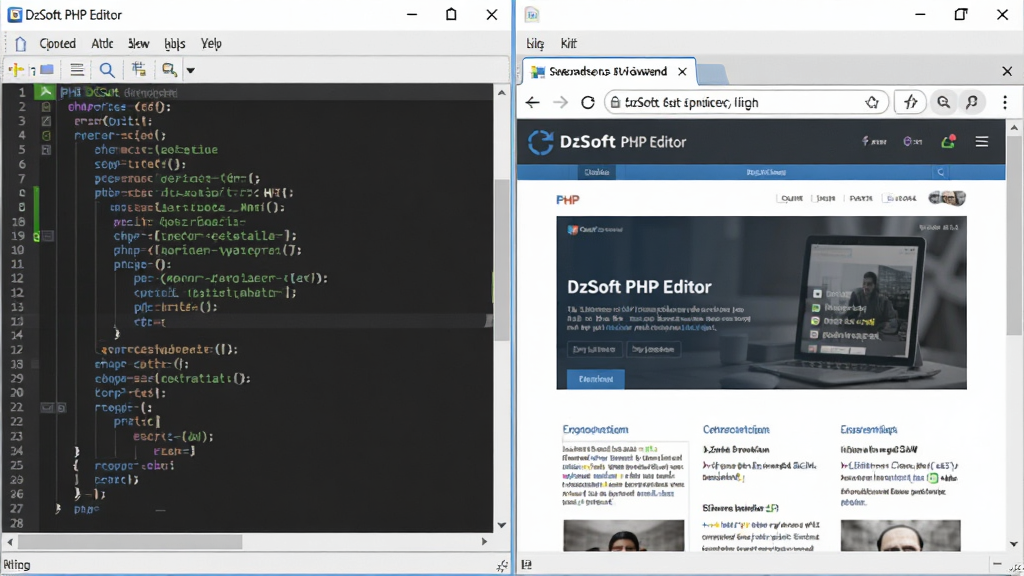
Task: Open the black dropdown arrow in editor toolbar
Action: pos(191,70)
